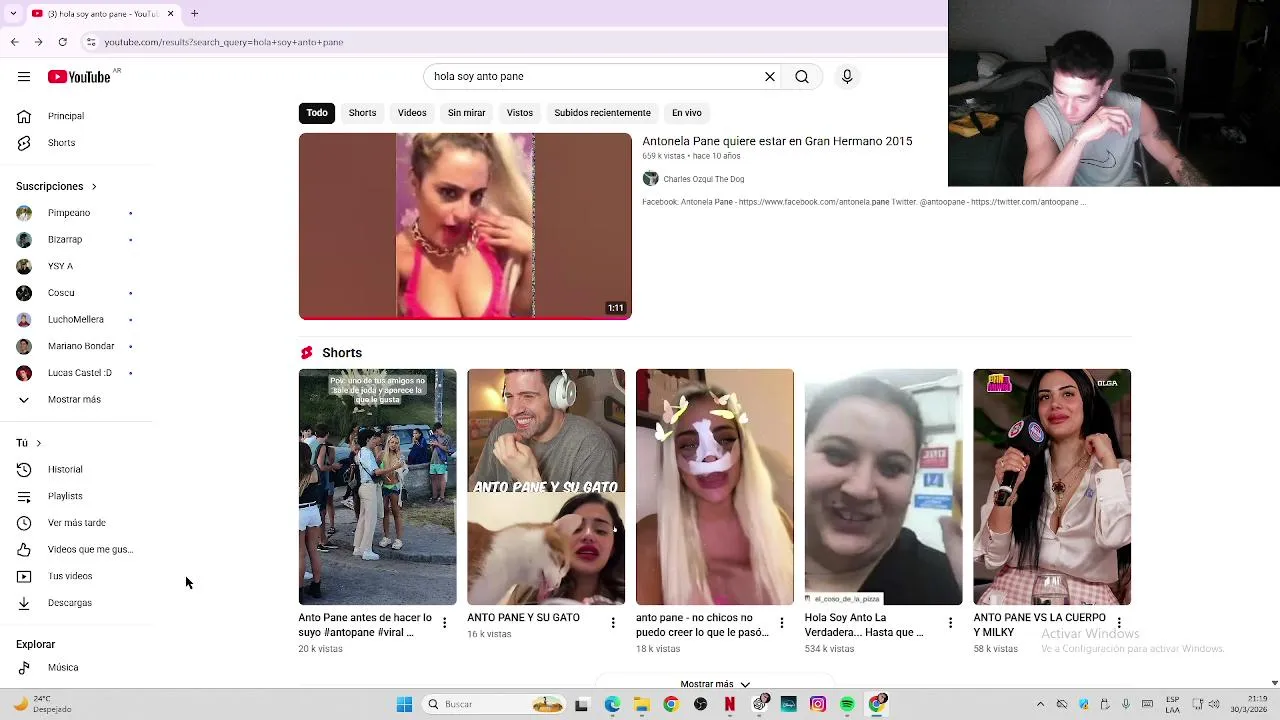Start voice search with the microphone
This screenshot has width=1280, height=720.
click(x=847, y=77)
